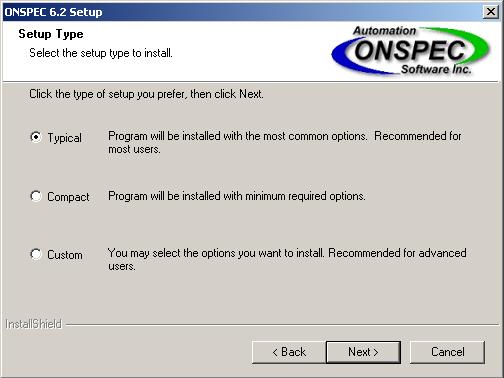Click the 'Select the setup type to install' text
Viewport: 504px width, 378px height.
click(101, 53)
